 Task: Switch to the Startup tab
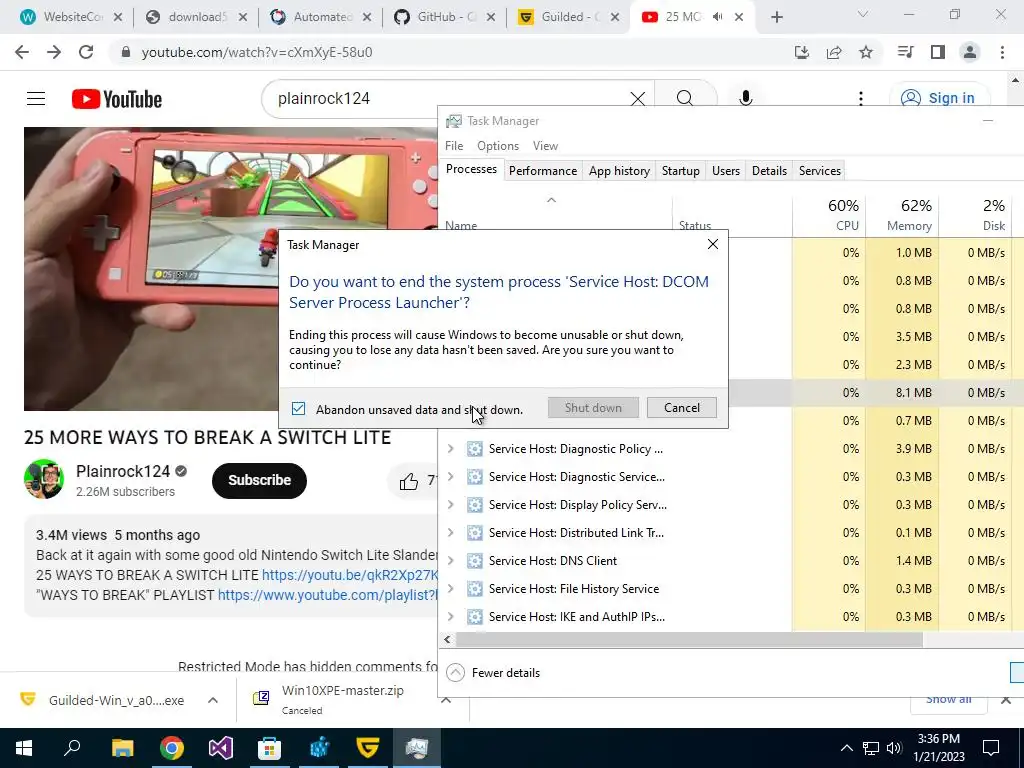tap(680, 170)
